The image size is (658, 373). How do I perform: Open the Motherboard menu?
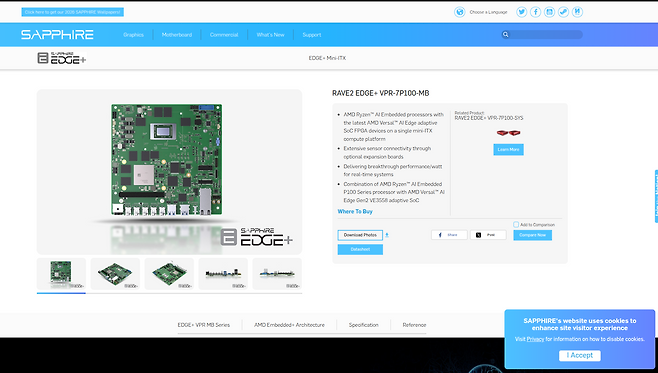click(177, 35)
